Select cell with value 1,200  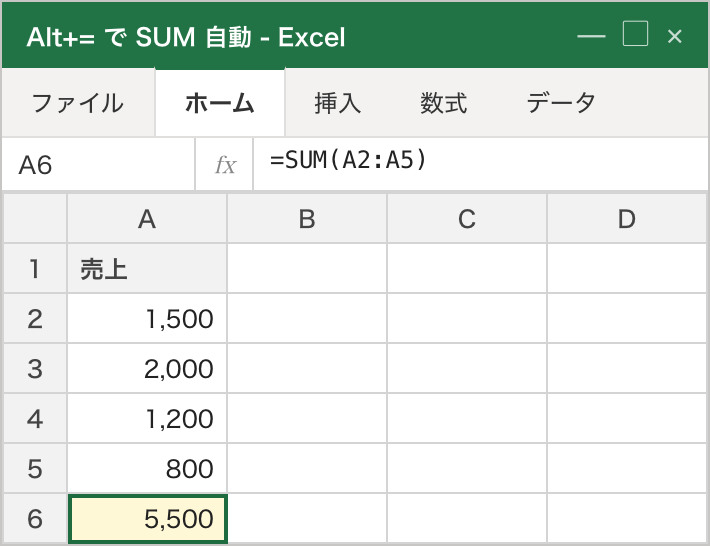(147, 418)
